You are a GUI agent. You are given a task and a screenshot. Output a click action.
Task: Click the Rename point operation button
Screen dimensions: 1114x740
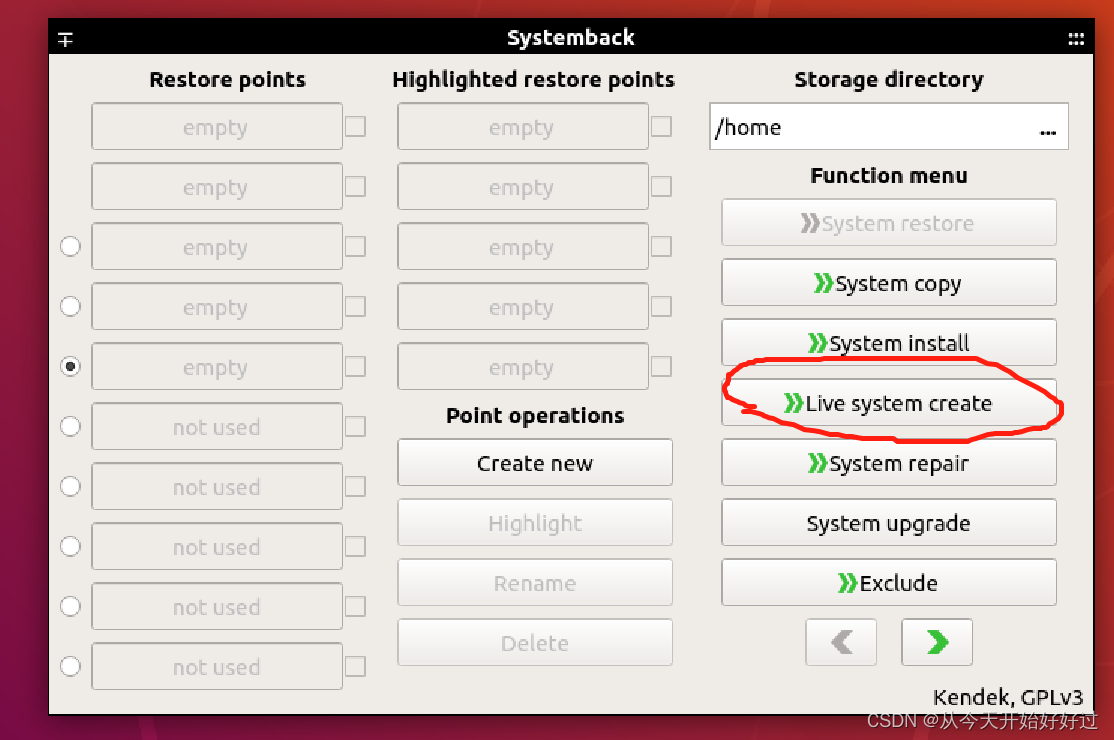535,582
